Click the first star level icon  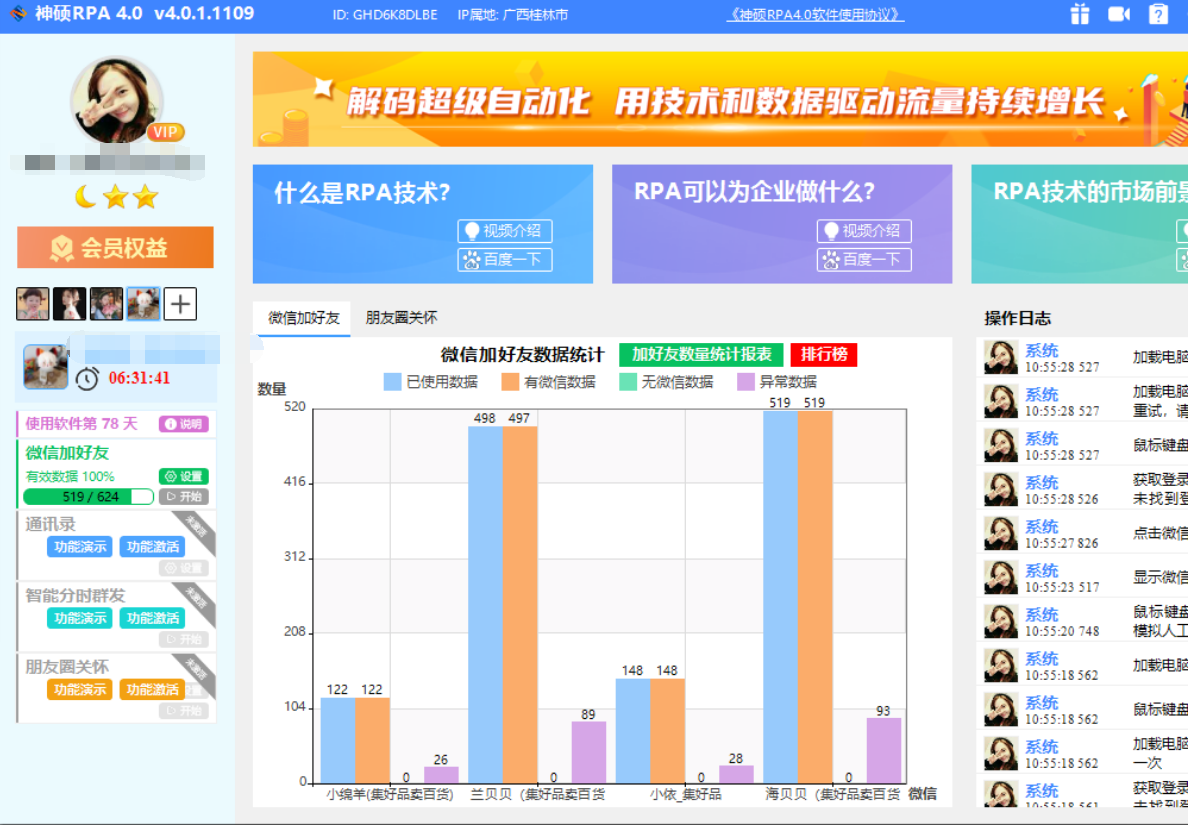tap(115, 197)
